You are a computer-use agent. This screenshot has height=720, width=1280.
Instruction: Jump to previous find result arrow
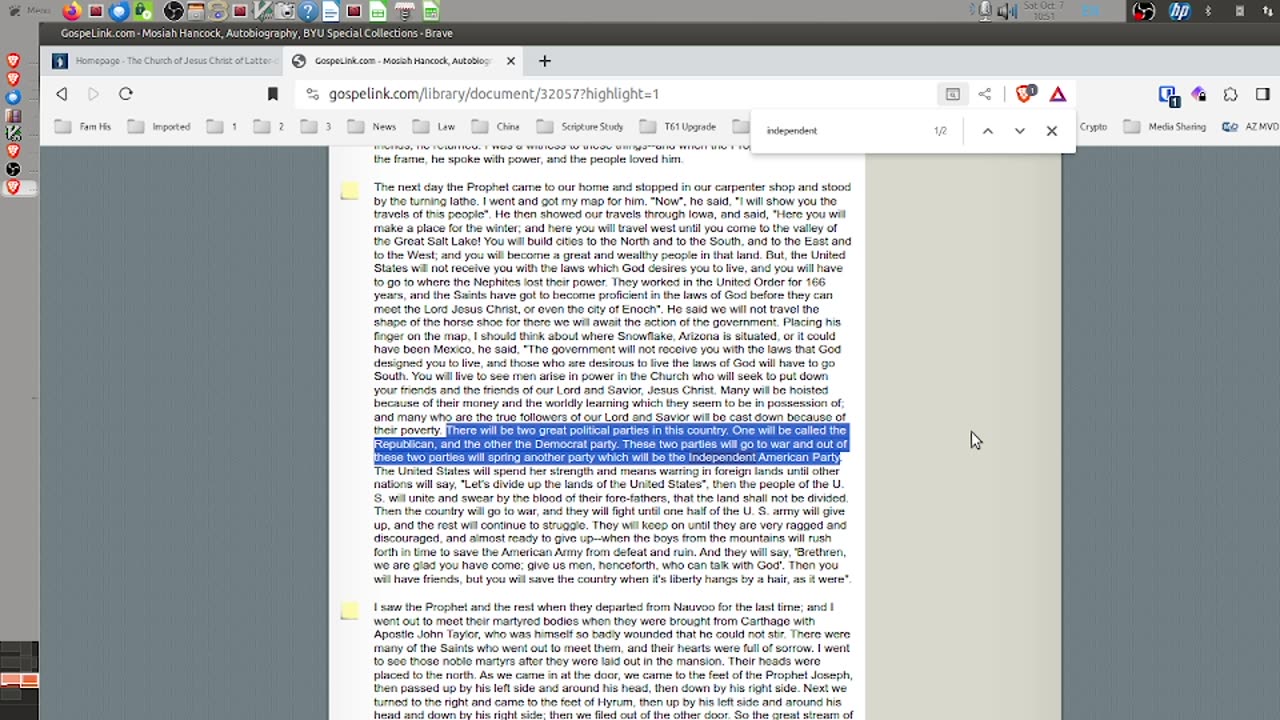[987, 131]
